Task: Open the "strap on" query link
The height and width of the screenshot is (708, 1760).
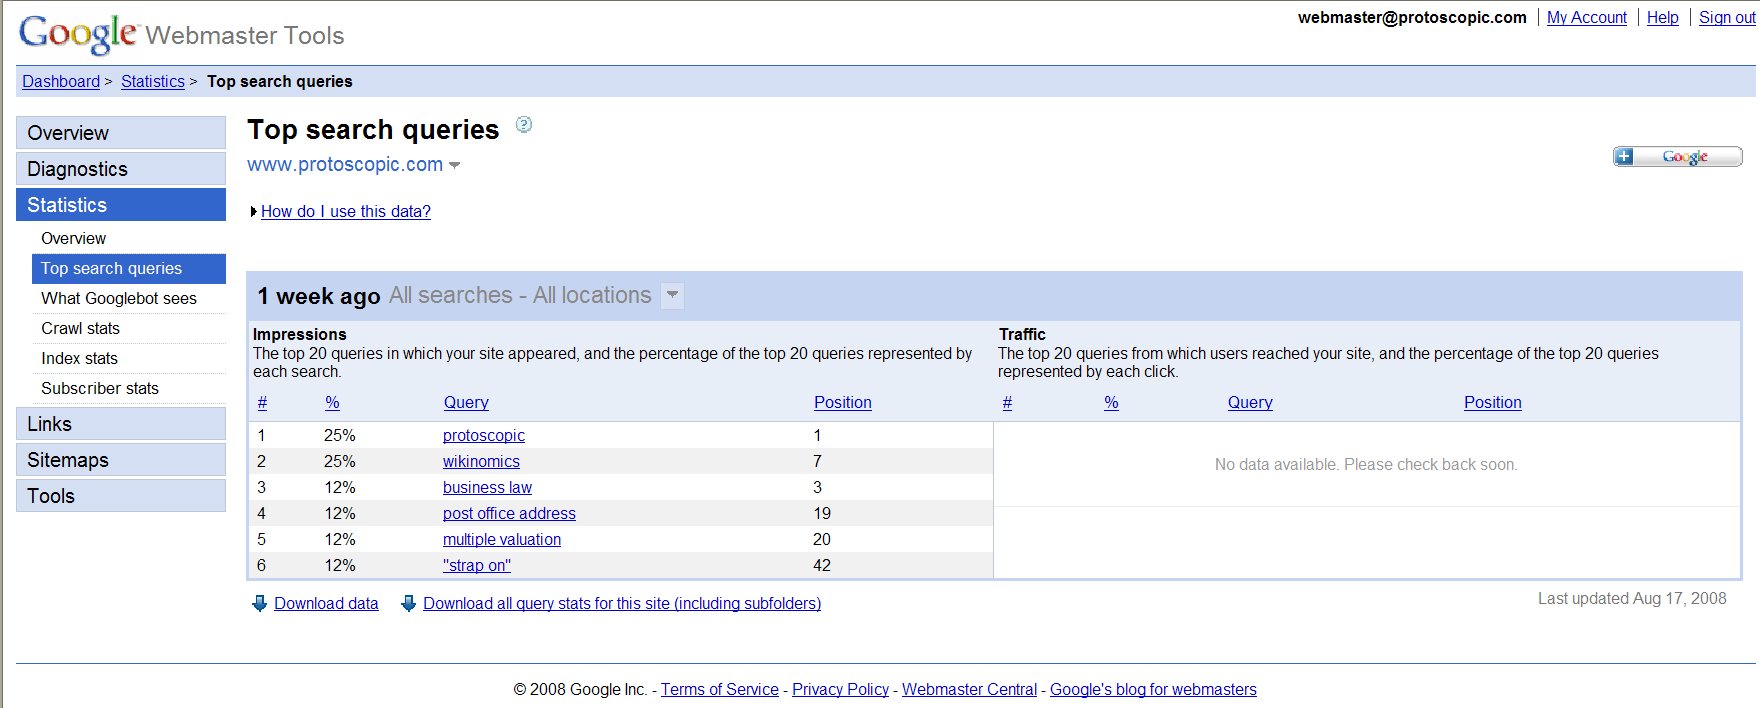Action: 477,565
